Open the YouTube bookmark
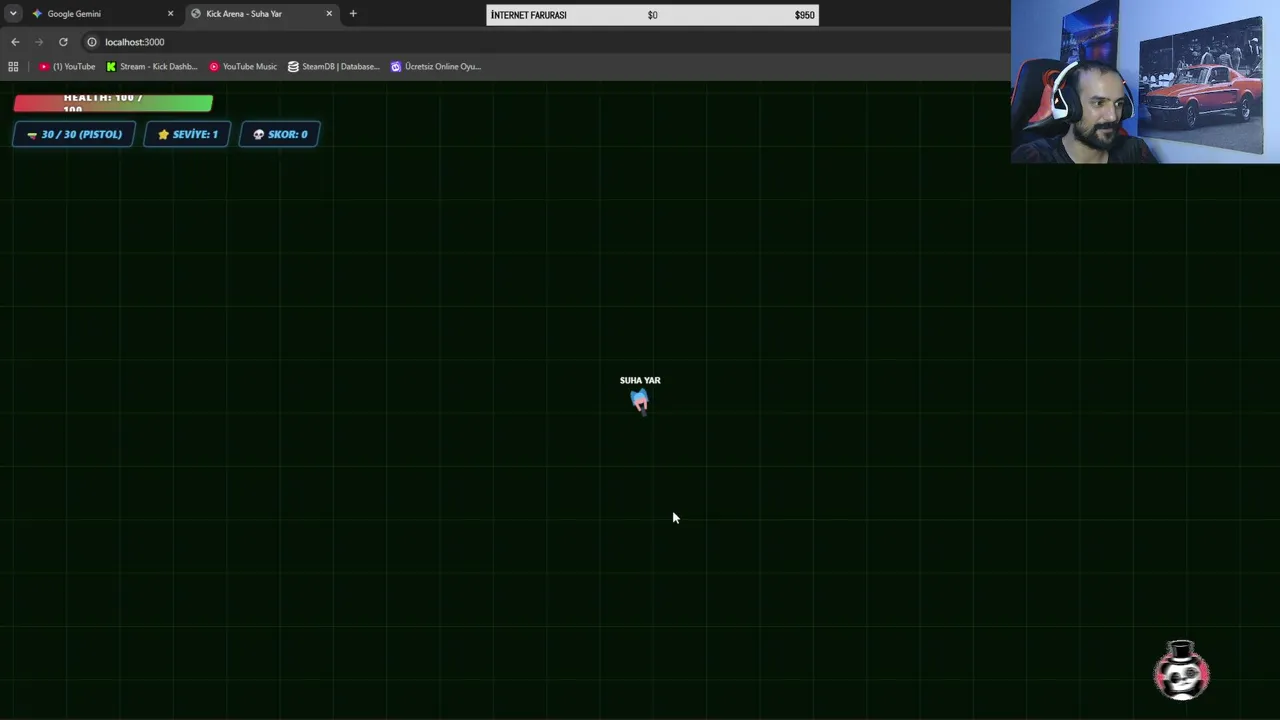 (x=67, y=67)
